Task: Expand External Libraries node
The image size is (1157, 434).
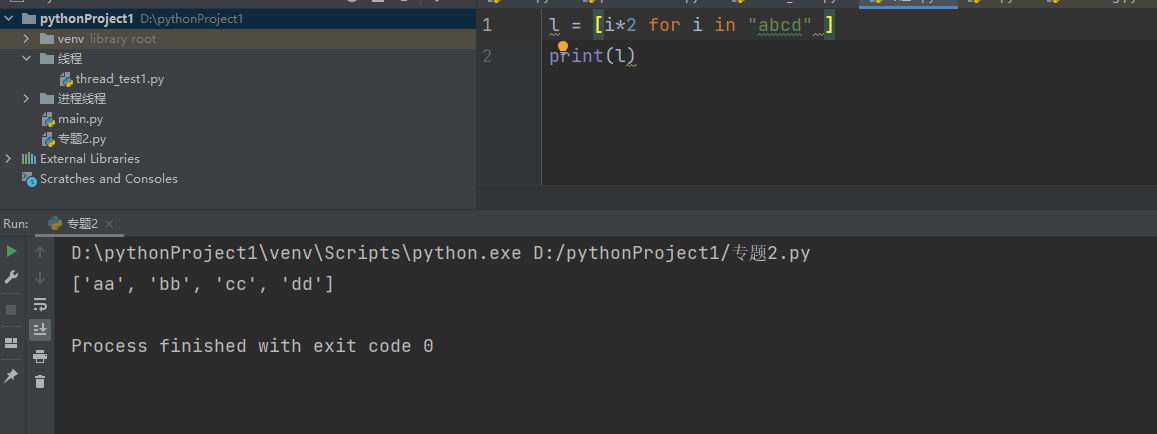Action: coord(9,159)
